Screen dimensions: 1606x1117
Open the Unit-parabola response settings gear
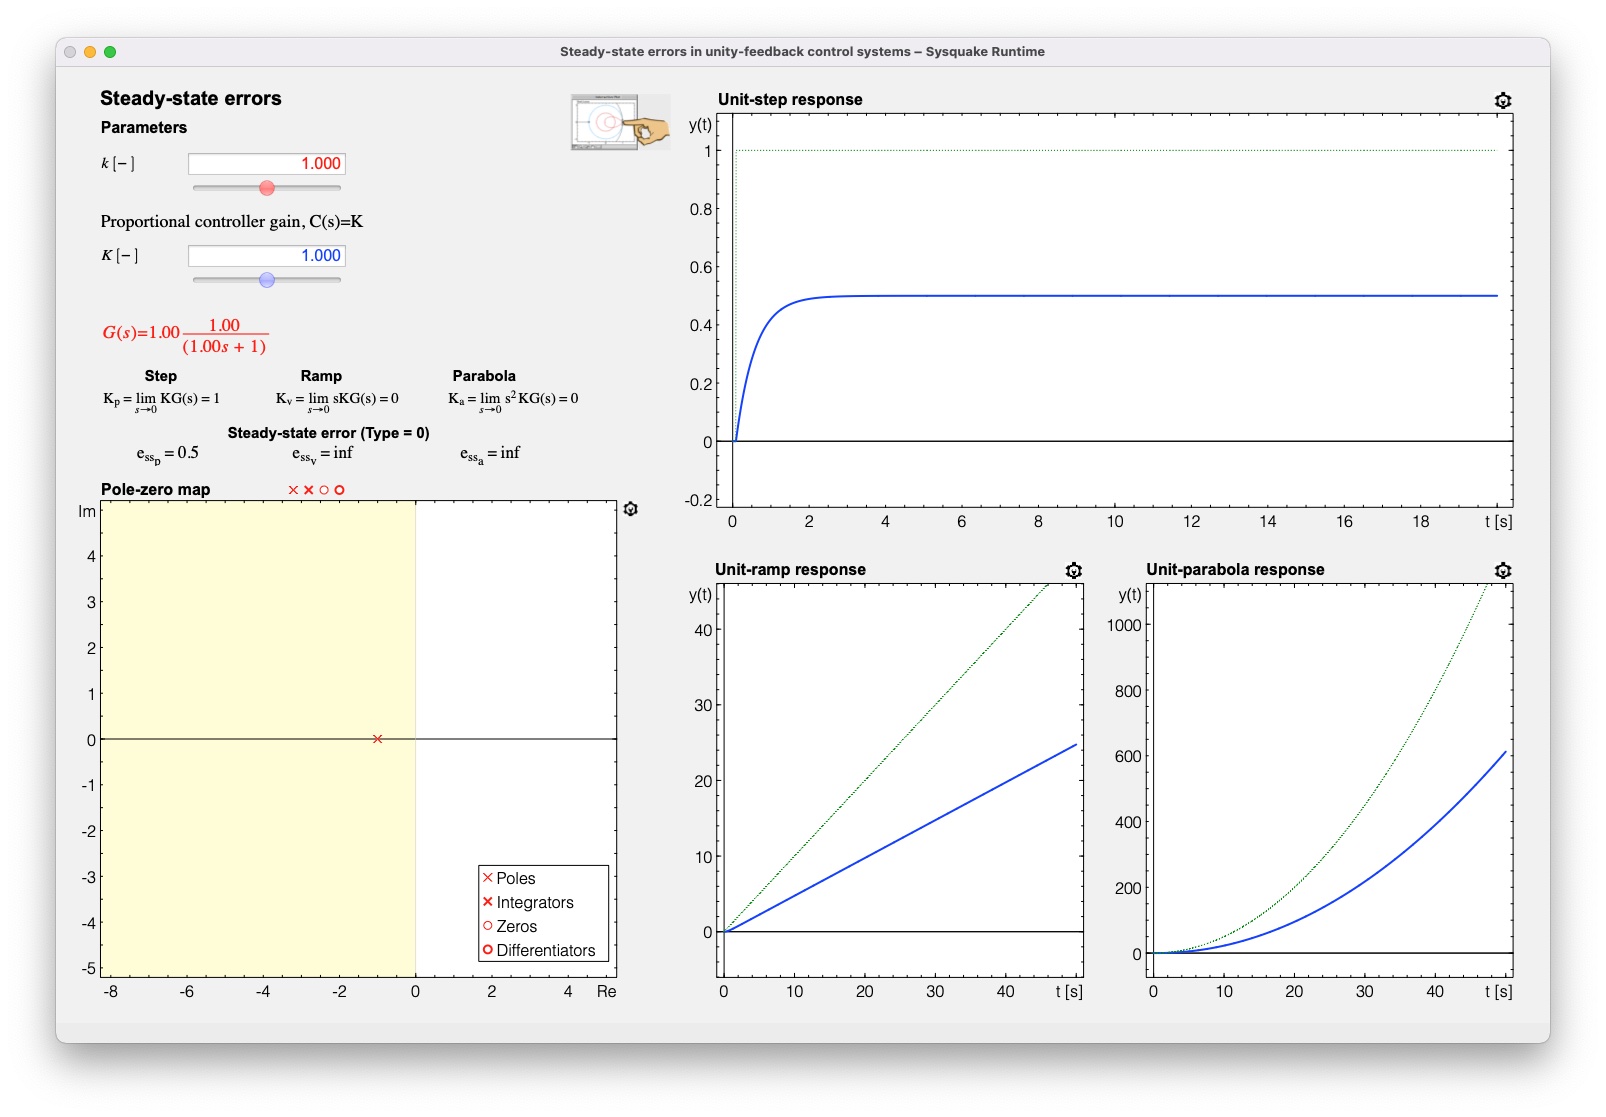click(x=1503, y=570)
